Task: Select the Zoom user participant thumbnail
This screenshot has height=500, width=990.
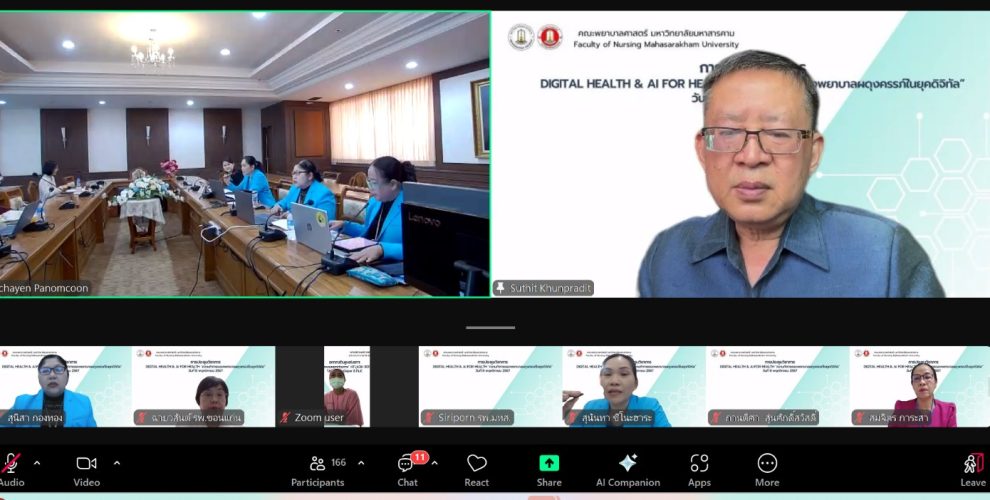Action: tap(347, 386)
